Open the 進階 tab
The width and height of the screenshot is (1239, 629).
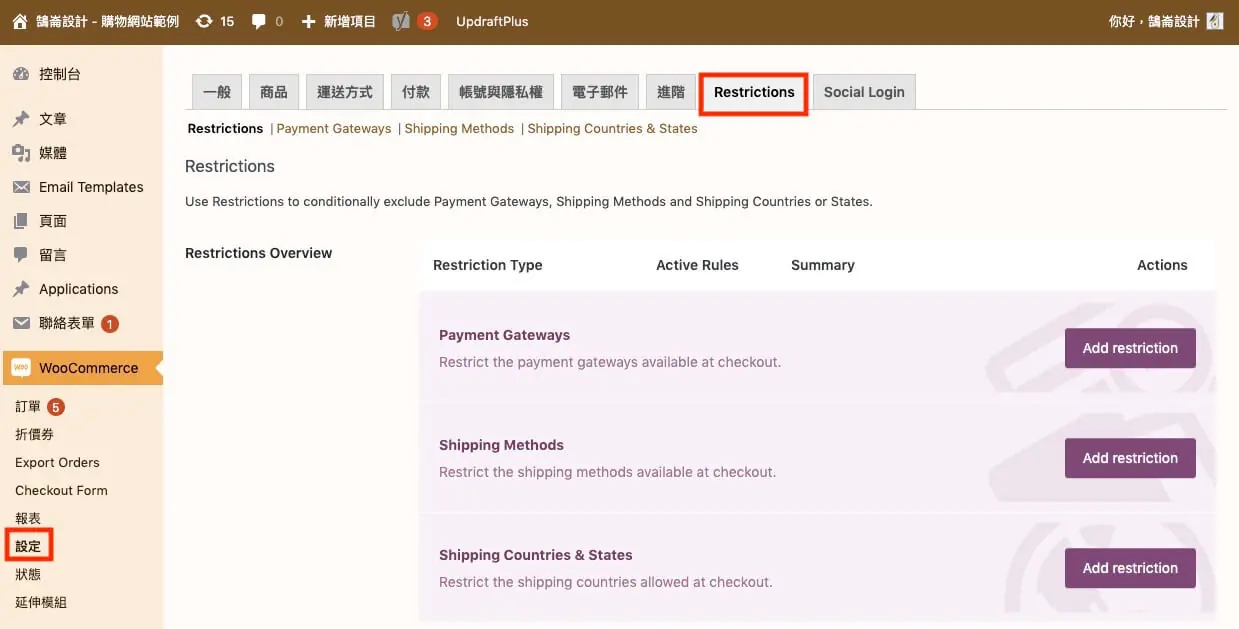coord(671,92)
